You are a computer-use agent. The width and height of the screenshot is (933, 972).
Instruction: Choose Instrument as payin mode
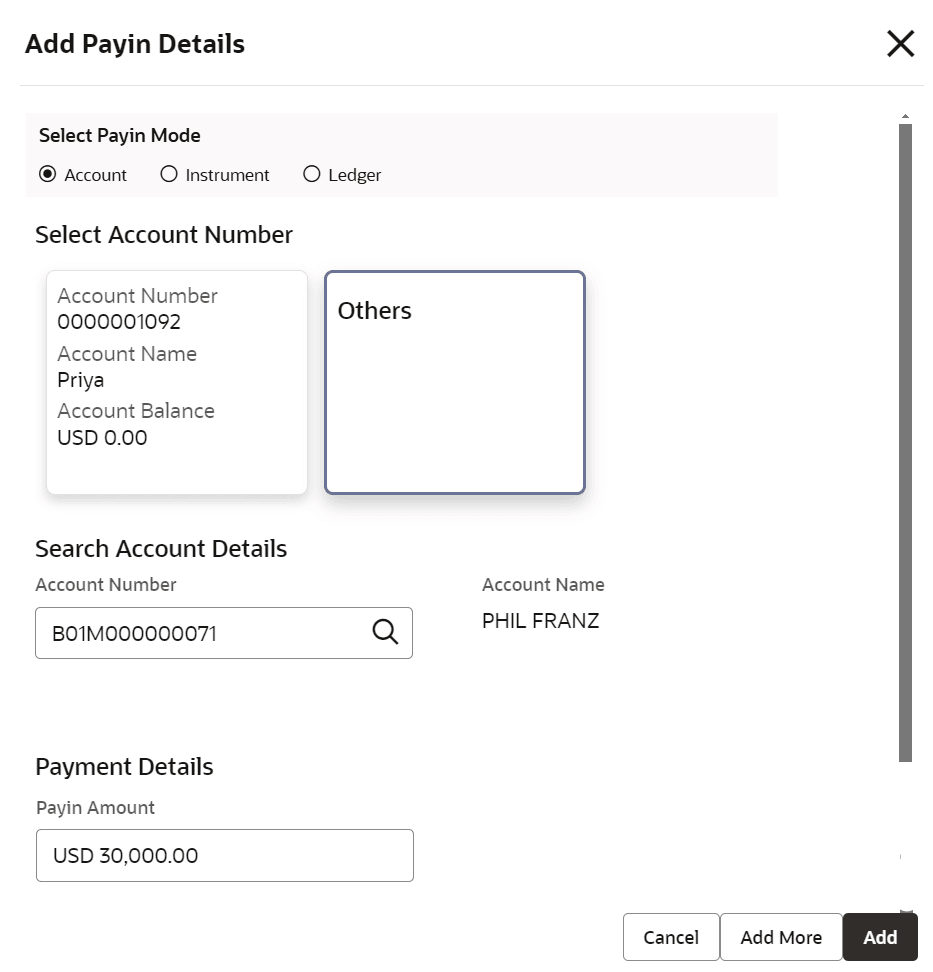click(169, 175)
